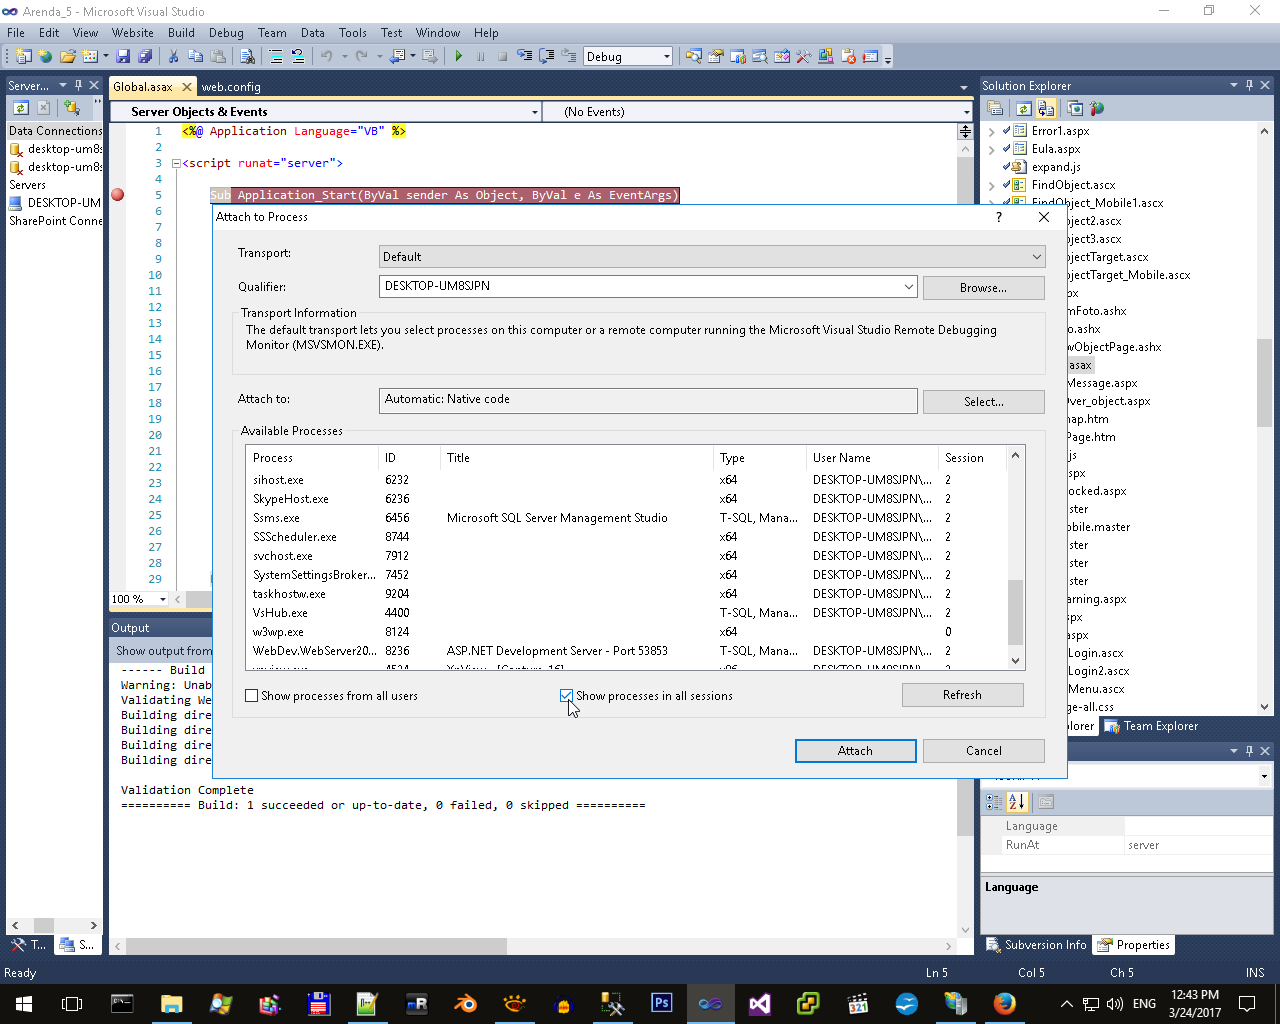Click the Undo arrow icon
The height and width of the screenshot is (1024, 1280).
[x=326, y=57]
